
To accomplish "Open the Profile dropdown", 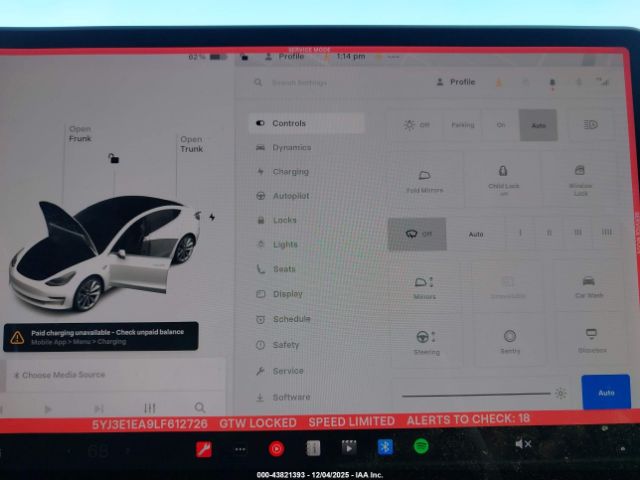I will coord(456,82).
